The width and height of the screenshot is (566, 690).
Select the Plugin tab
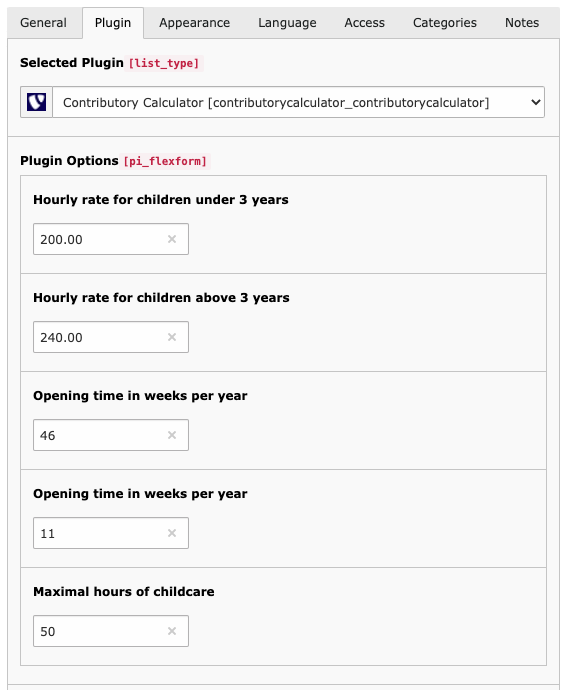coord(113,22)
